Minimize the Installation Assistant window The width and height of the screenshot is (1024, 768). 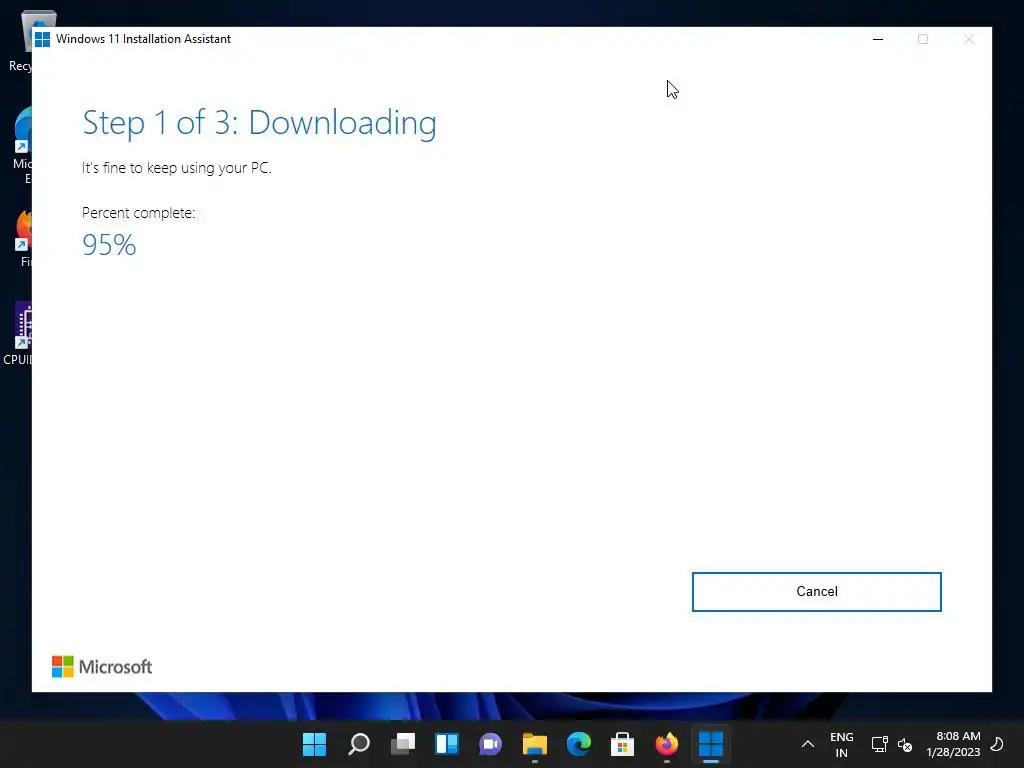click(x=878, y=39)
